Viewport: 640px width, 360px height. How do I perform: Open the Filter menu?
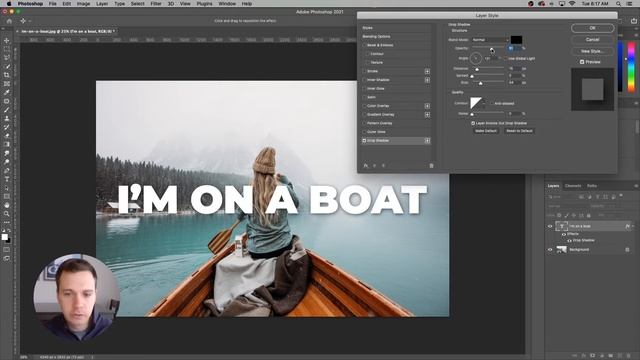tap(156, 4)
